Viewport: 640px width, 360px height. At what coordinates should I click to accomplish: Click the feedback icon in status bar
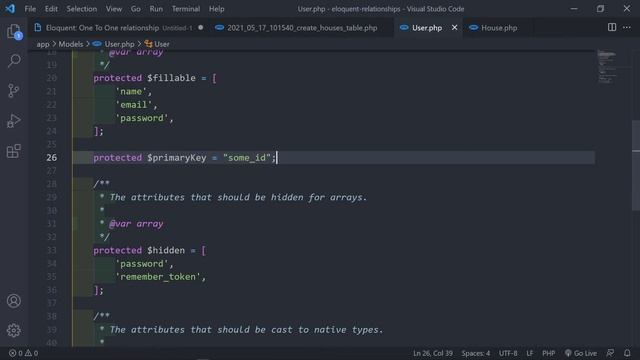point(610,353)
